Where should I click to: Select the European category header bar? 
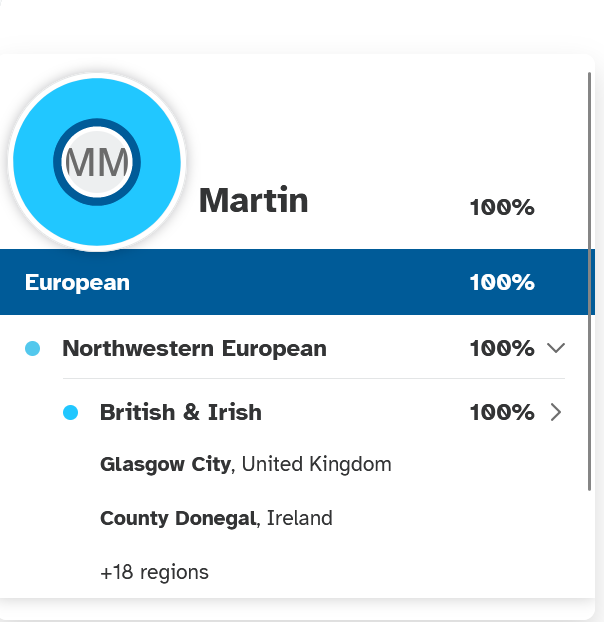click(x=297, y=282)
